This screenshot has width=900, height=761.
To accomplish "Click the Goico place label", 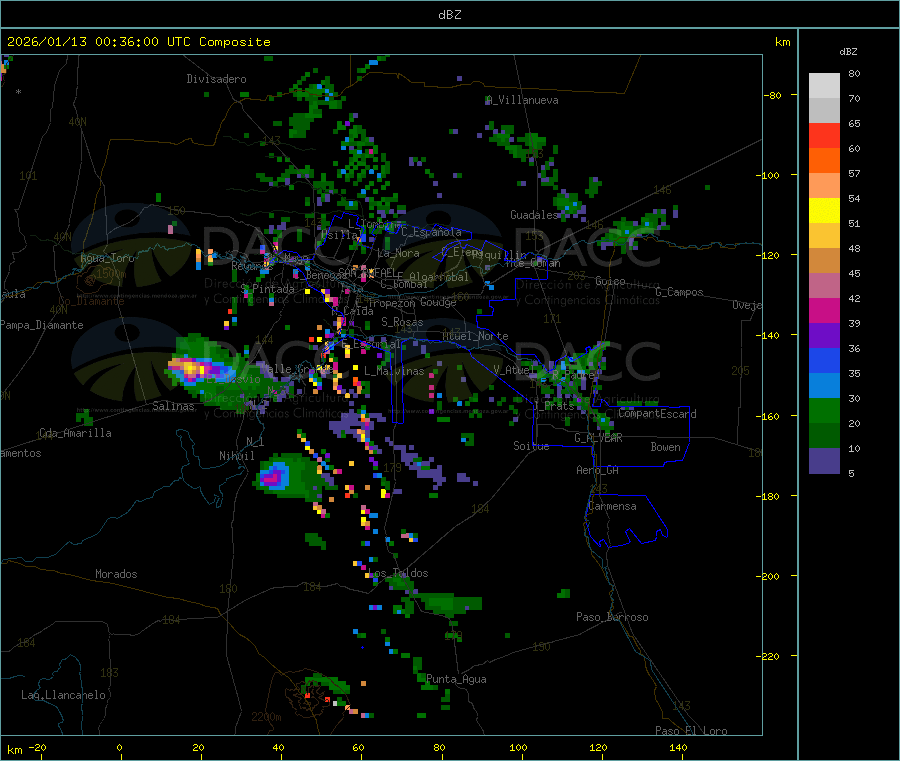I will coord(610,281).
